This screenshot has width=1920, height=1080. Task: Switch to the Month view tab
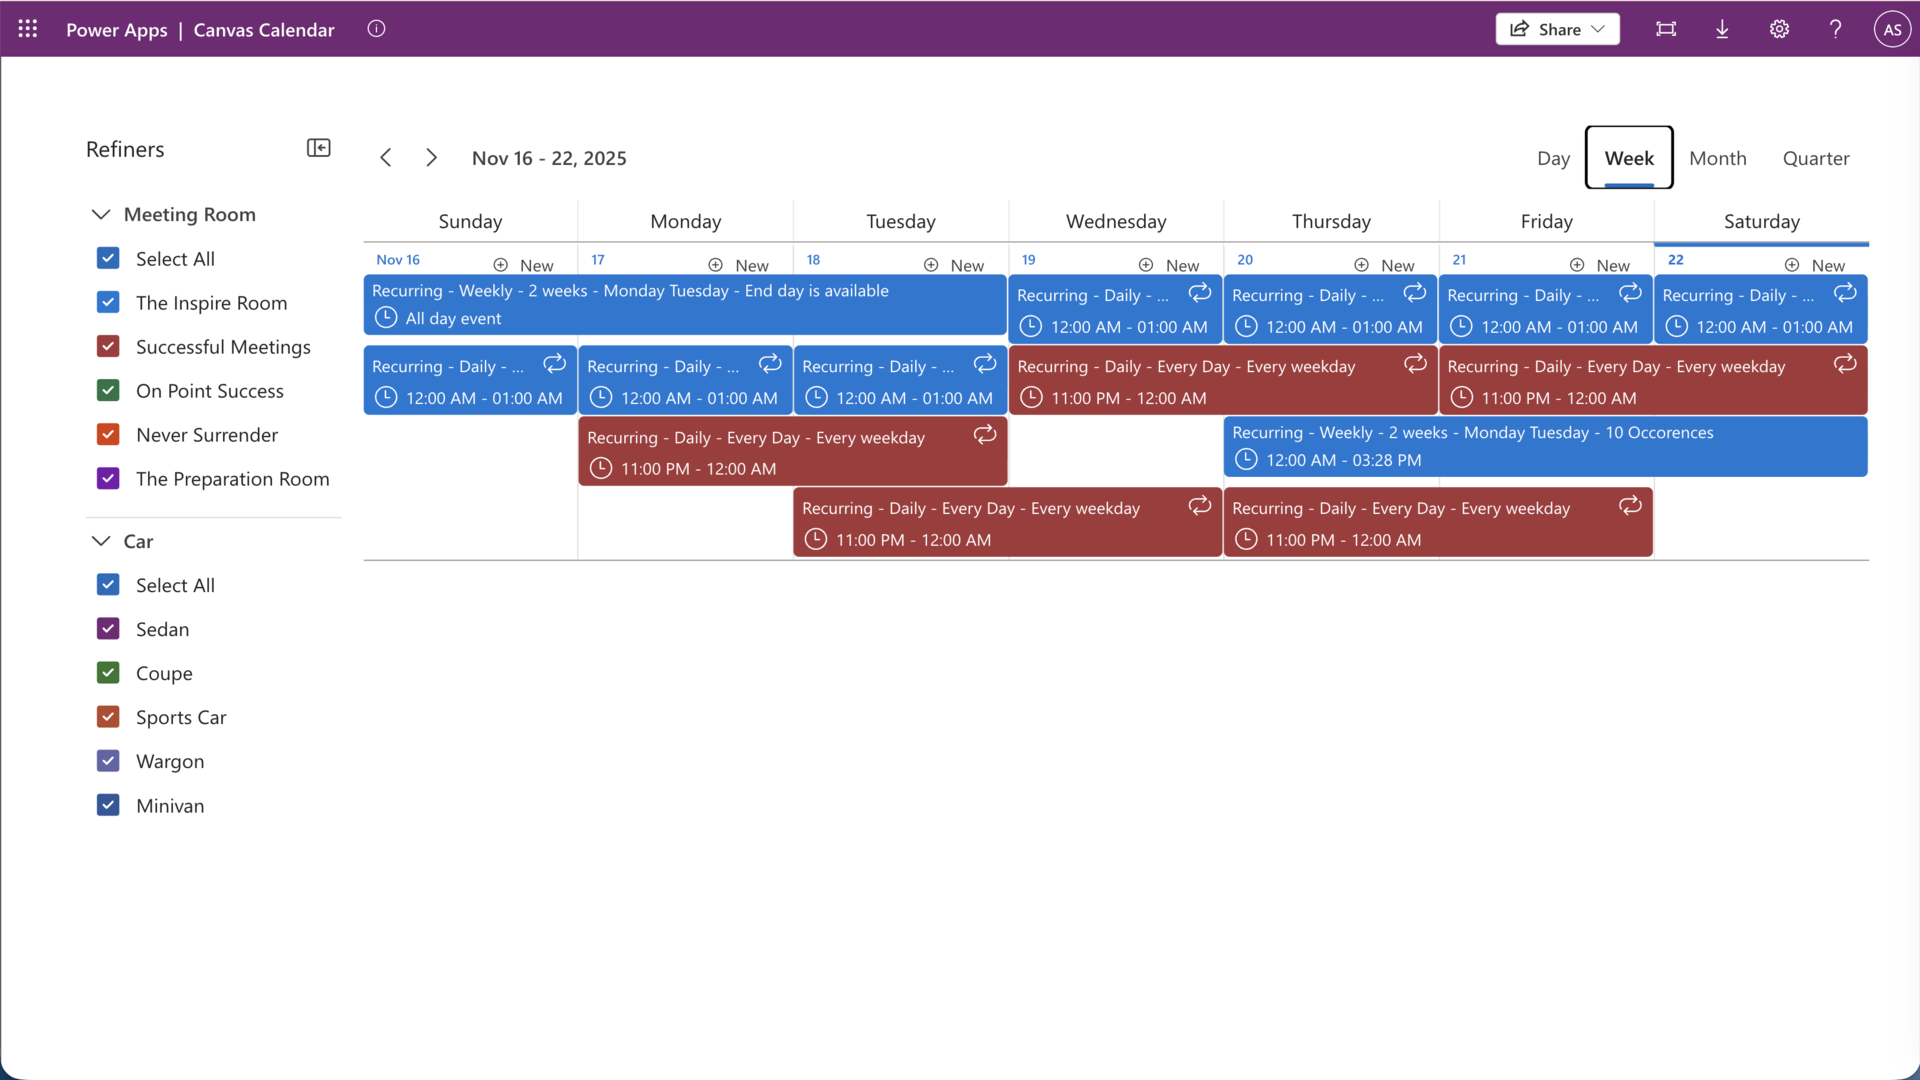tap(1717, 158)
